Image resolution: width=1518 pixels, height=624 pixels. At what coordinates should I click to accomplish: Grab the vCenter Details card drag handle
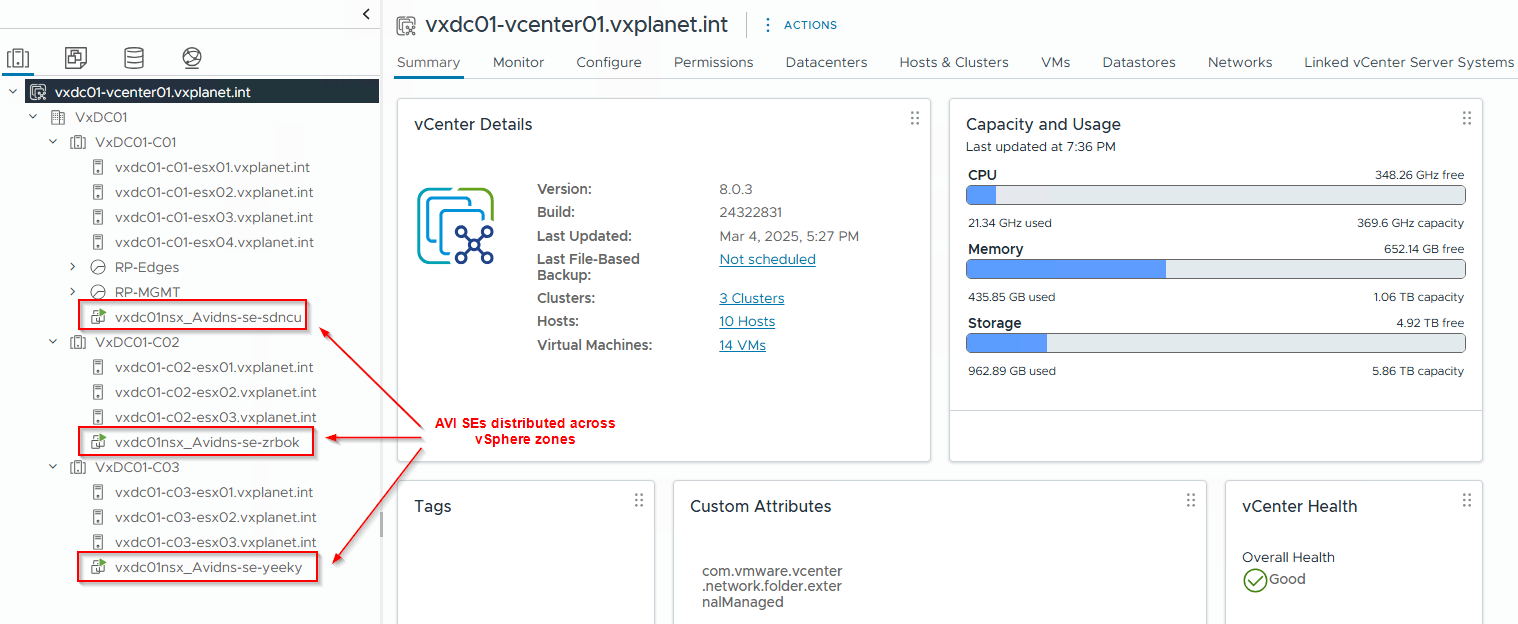(914, 118)
